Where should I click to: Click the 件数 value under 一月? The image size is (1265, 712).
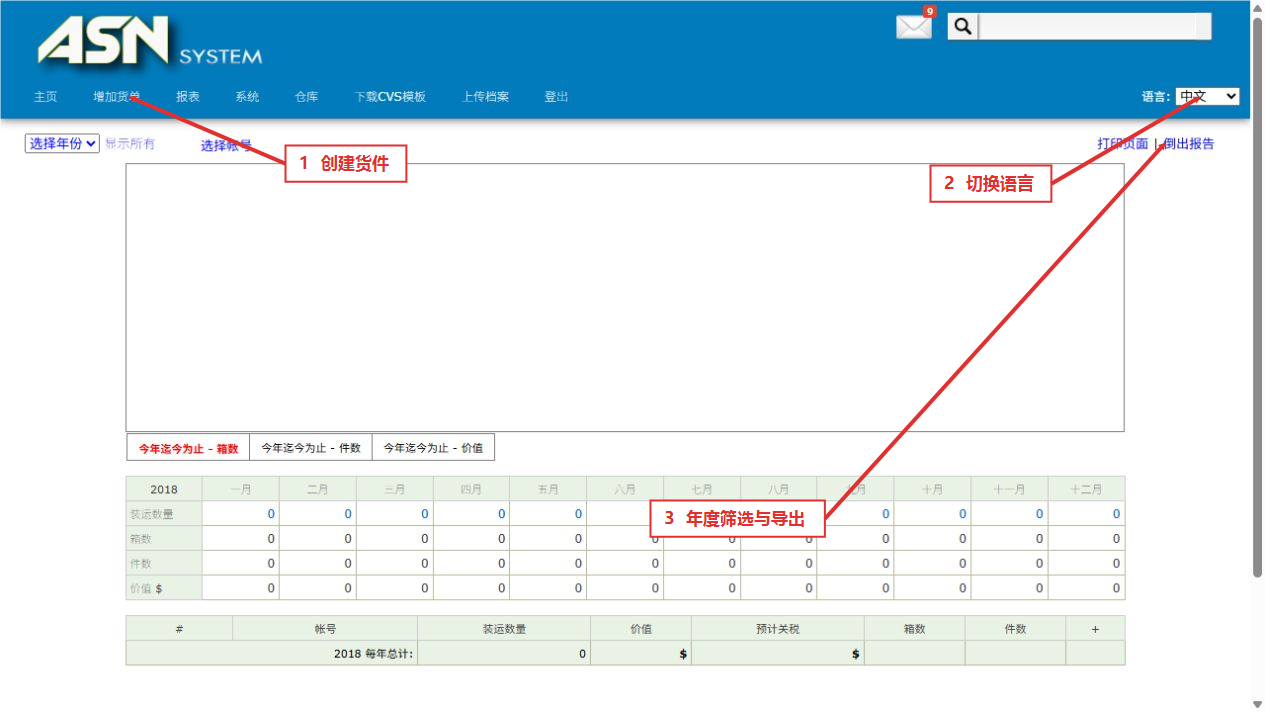pos(271,563)
